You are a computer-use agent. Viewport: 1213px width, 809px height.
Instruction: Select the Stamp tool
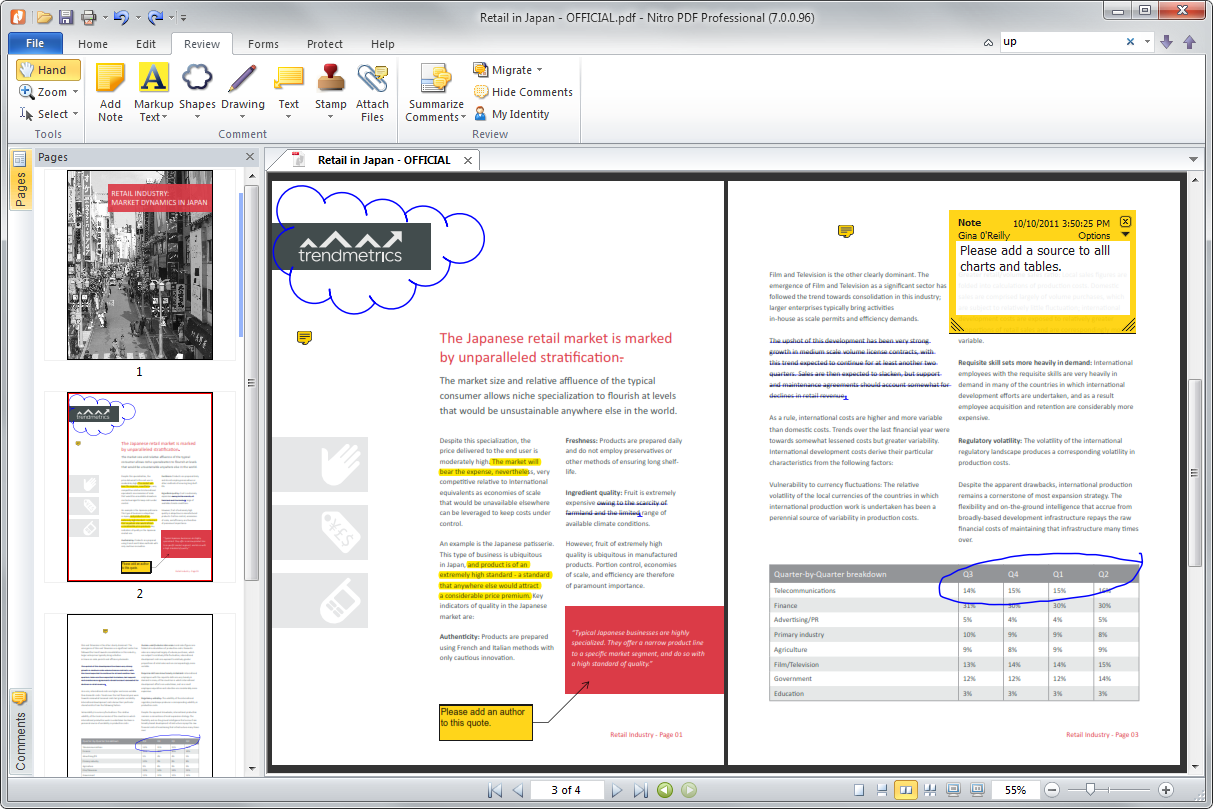[330, 90]
